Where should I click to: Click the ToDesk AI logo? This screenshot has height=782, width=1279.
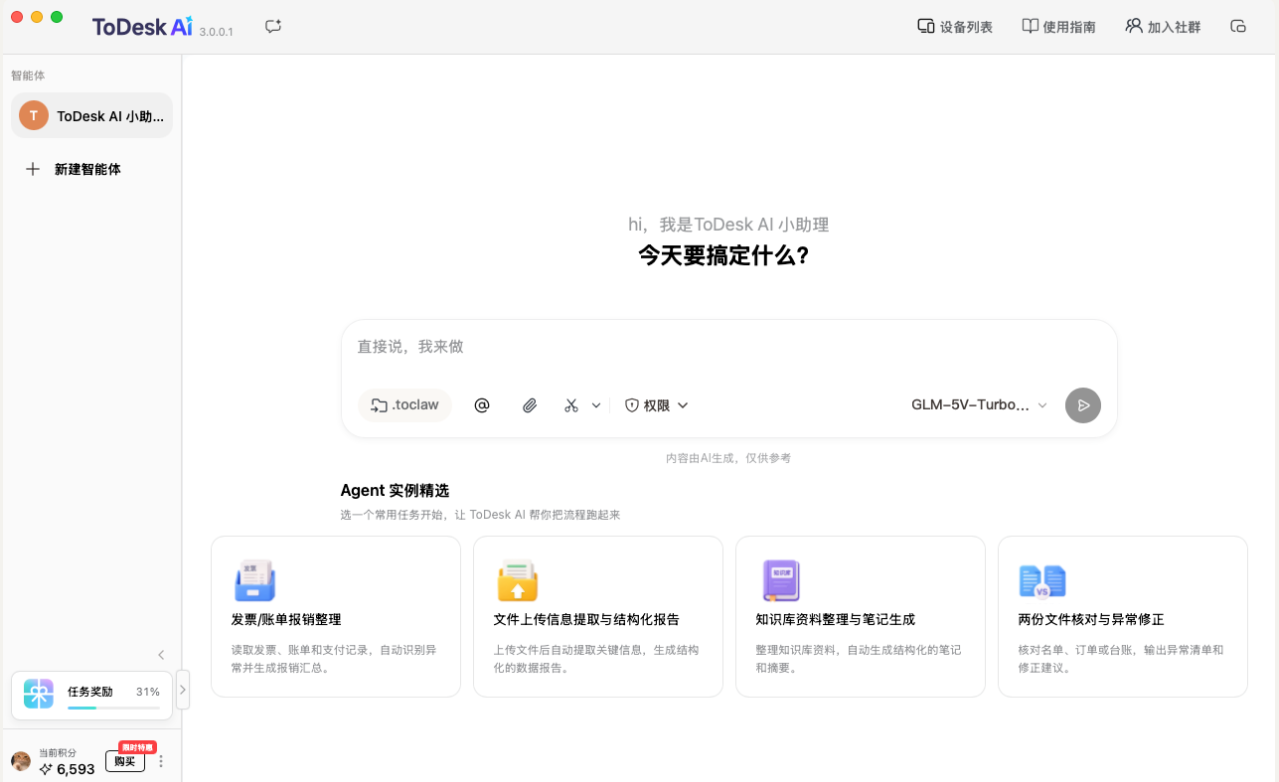142,27
